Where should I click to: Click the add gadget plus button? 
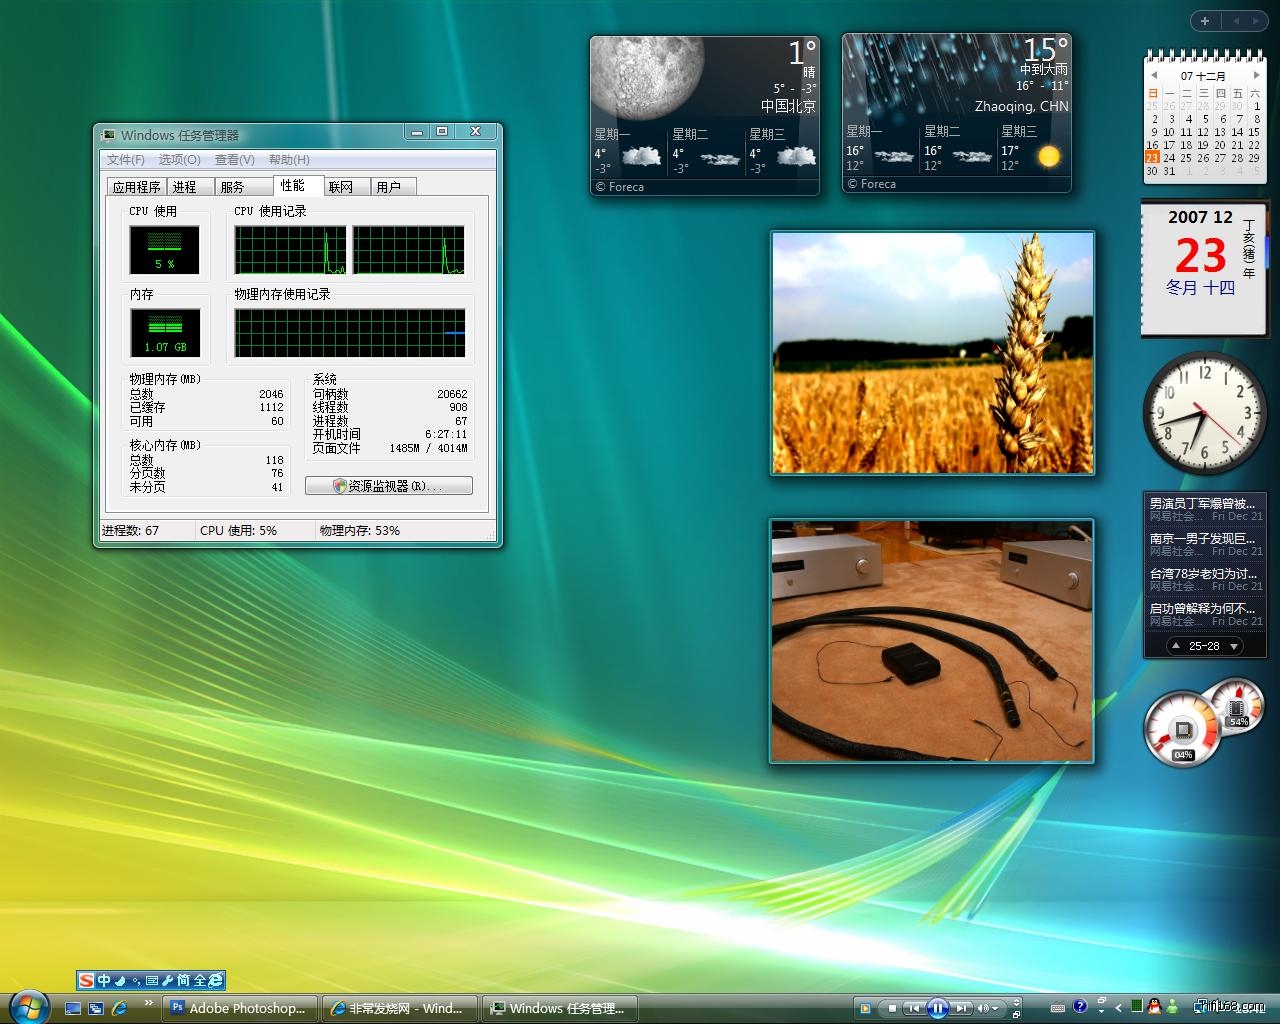1205,21
